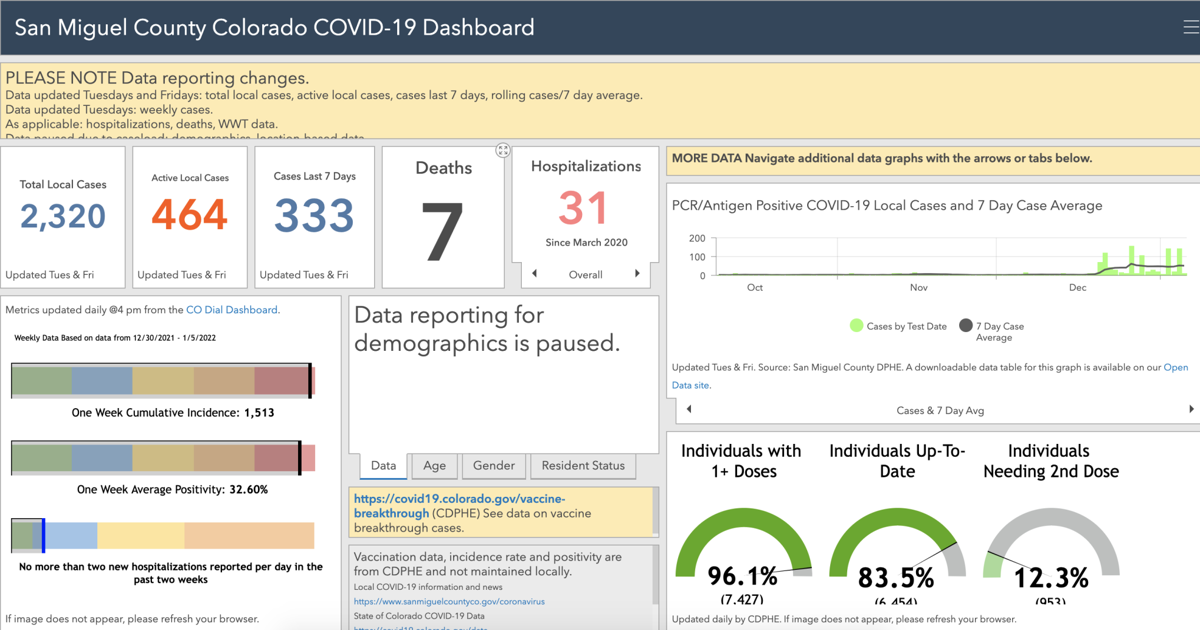This screenshot has width=1200, height=630.
Task: Go to previous chart before Cases & 7 Day Avg
Action: point(688,409)
